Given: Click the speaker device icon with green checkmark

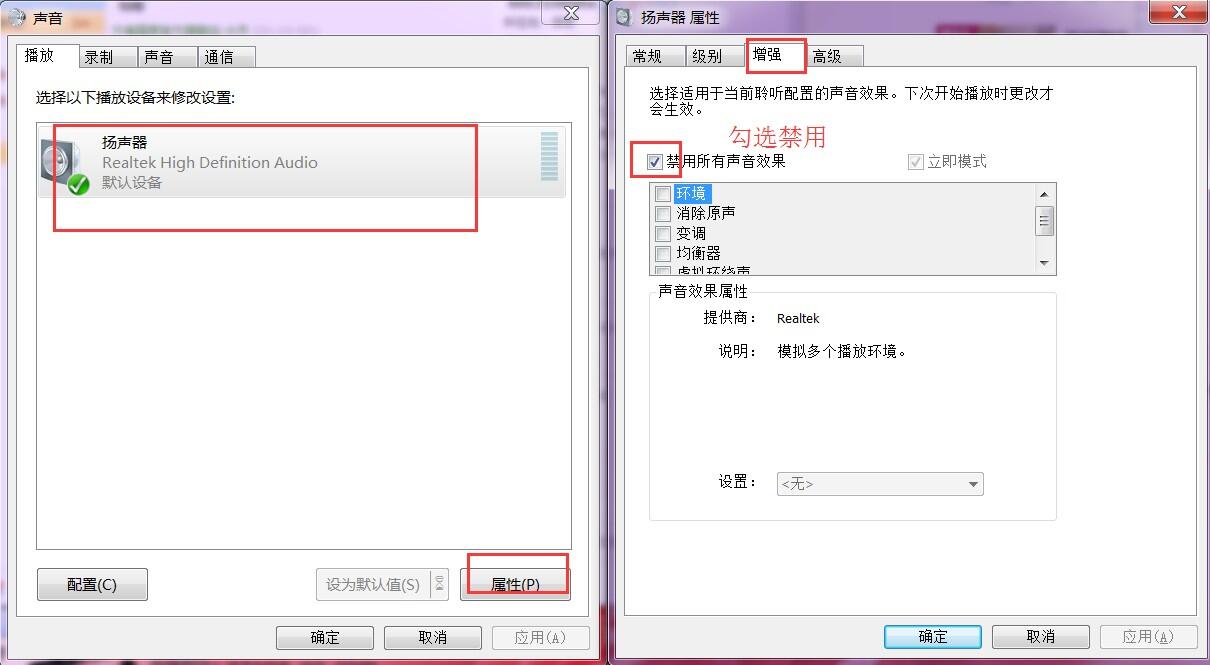Looking at the screenshot, I should pyautogui.click(x=65, y=166).
